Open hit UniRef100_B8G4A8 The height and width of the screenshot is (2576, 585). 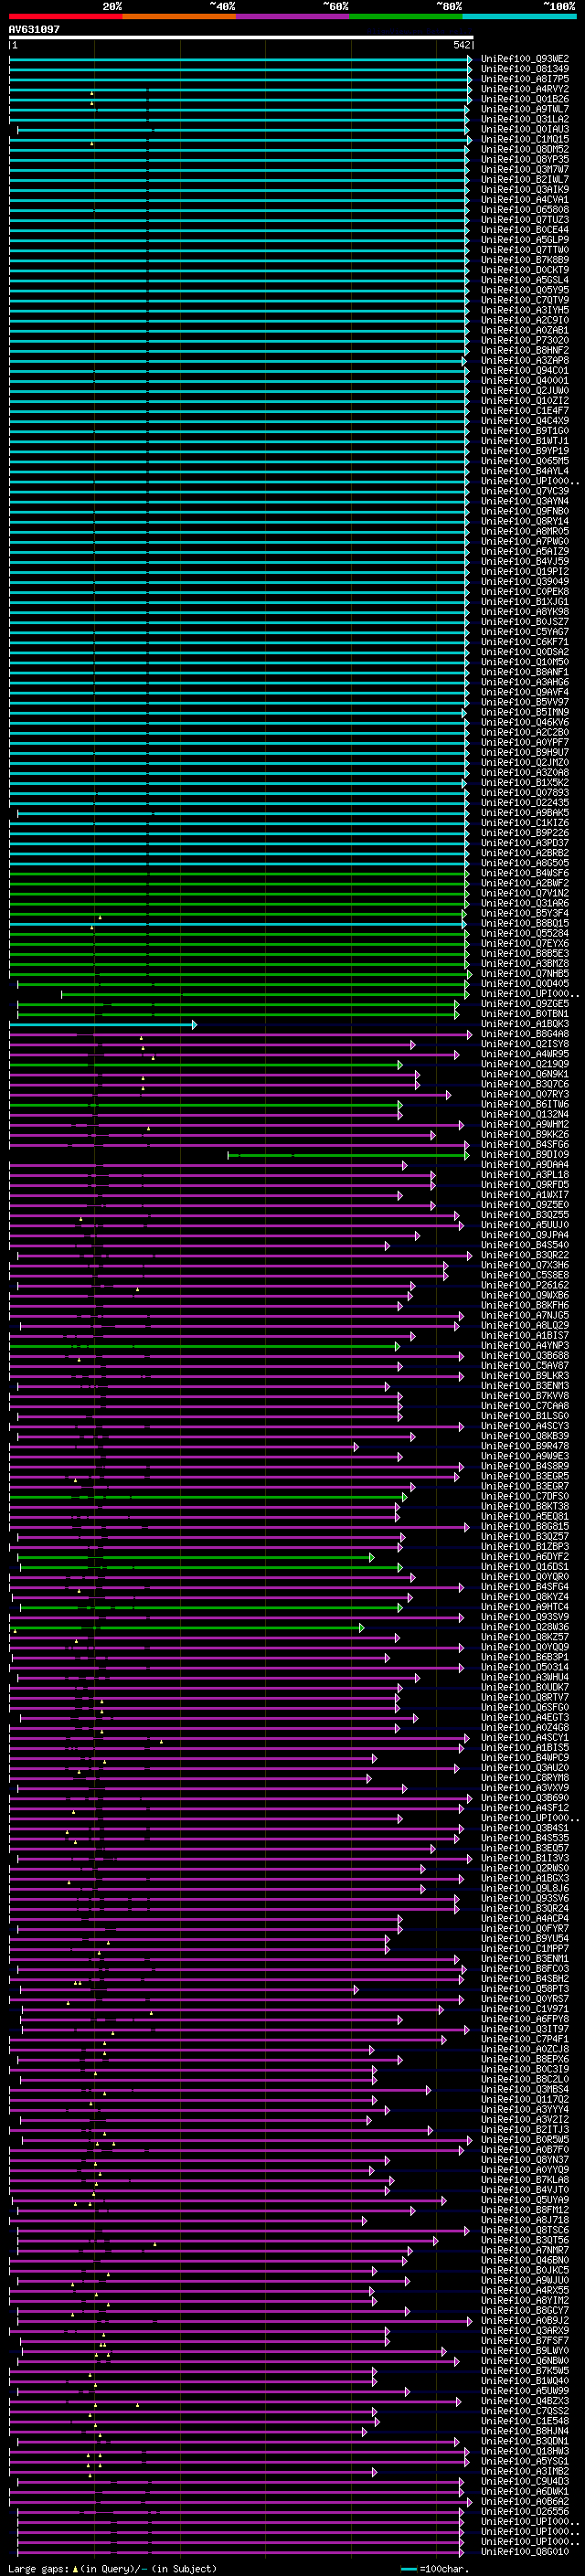tap(525, 1034)
